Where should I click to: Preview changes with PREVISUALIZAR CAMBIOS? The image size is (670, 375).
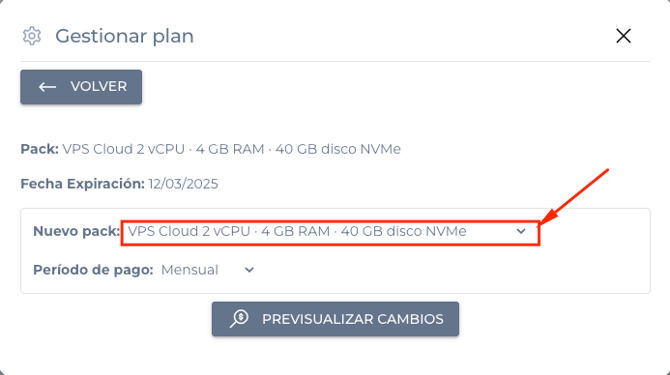pyautogui.click(x=335, y=319)
